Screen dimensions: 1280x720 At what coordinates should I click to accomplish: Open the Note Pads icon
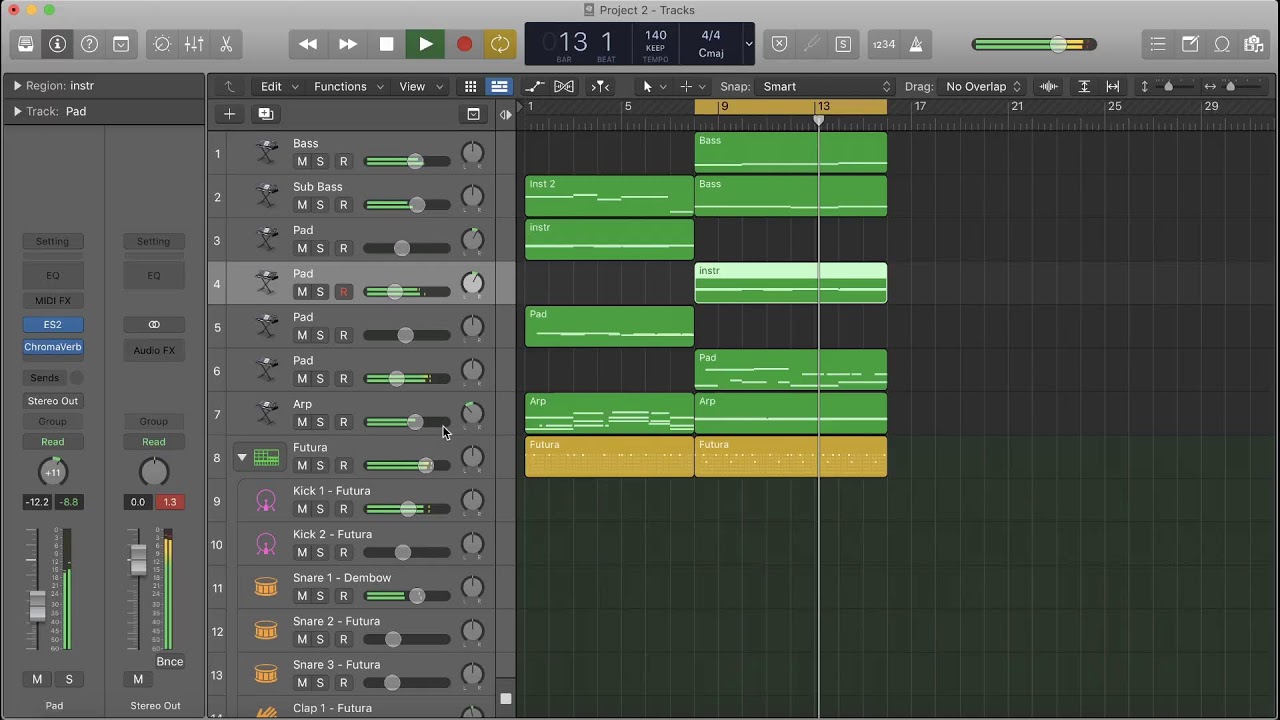click(x=1190, y=44)
